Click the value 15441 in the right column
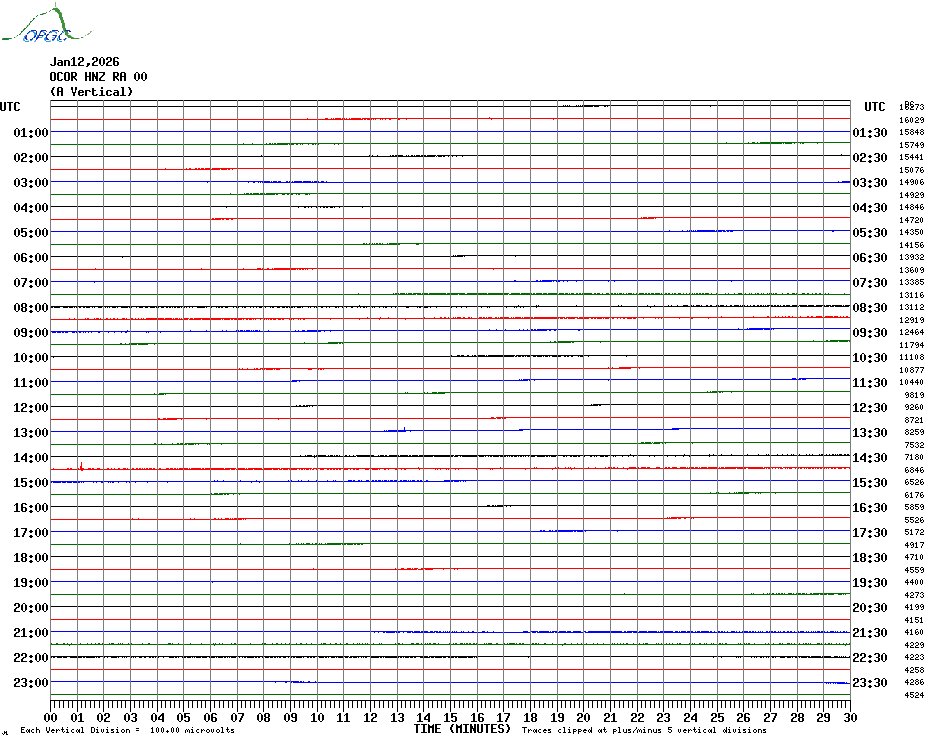 click(912, 157)
